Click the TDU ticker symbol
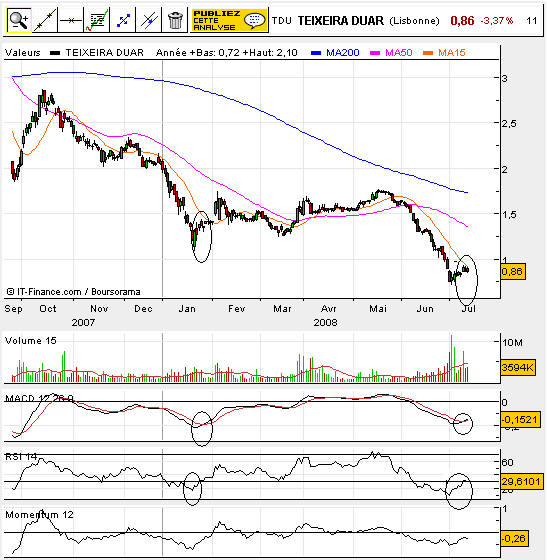Viewport: 547px width, 560px height. [x=281, y=21]
